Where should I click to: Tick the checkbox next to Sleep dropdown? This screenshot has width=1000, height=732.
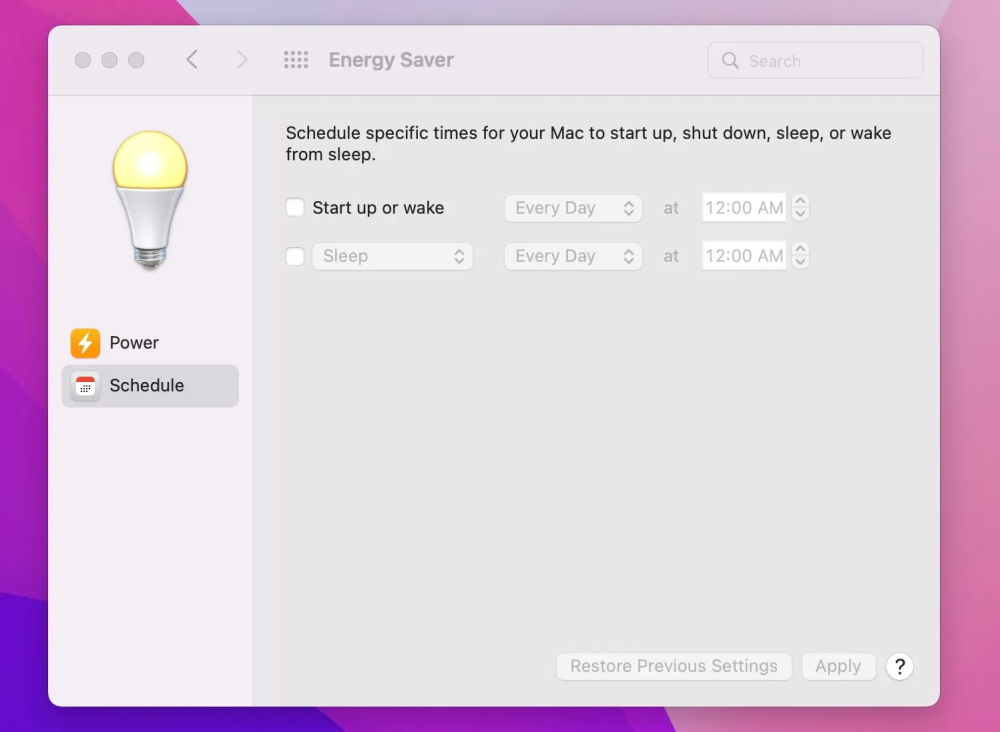pyautogui.click(x=295, y=256)
